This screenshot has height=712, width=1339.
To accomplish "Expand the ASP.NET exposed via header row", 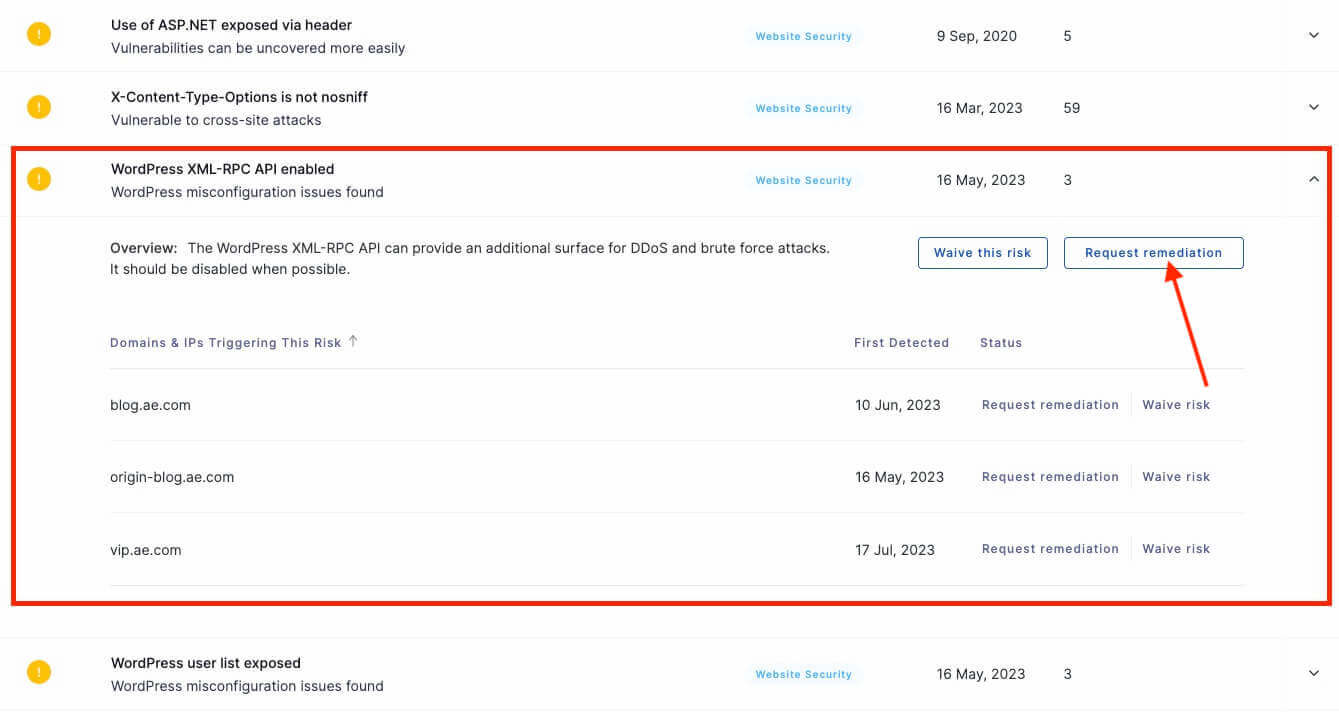I will [1314, 35].
